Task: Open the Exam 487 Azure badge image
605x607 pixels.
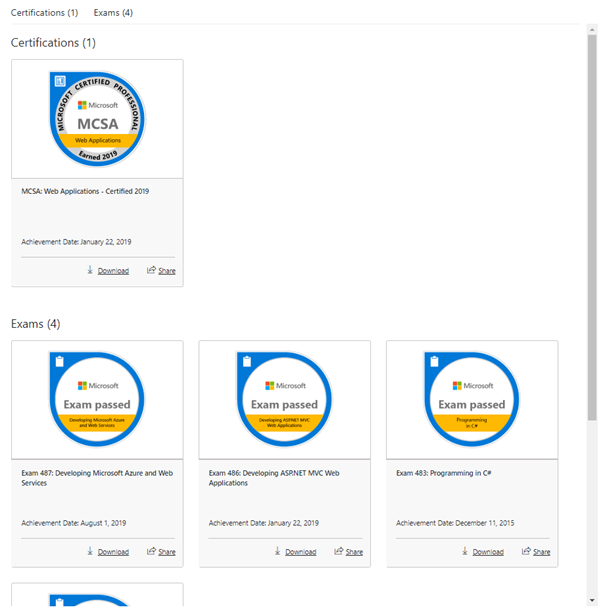Action: click(97, 399)
